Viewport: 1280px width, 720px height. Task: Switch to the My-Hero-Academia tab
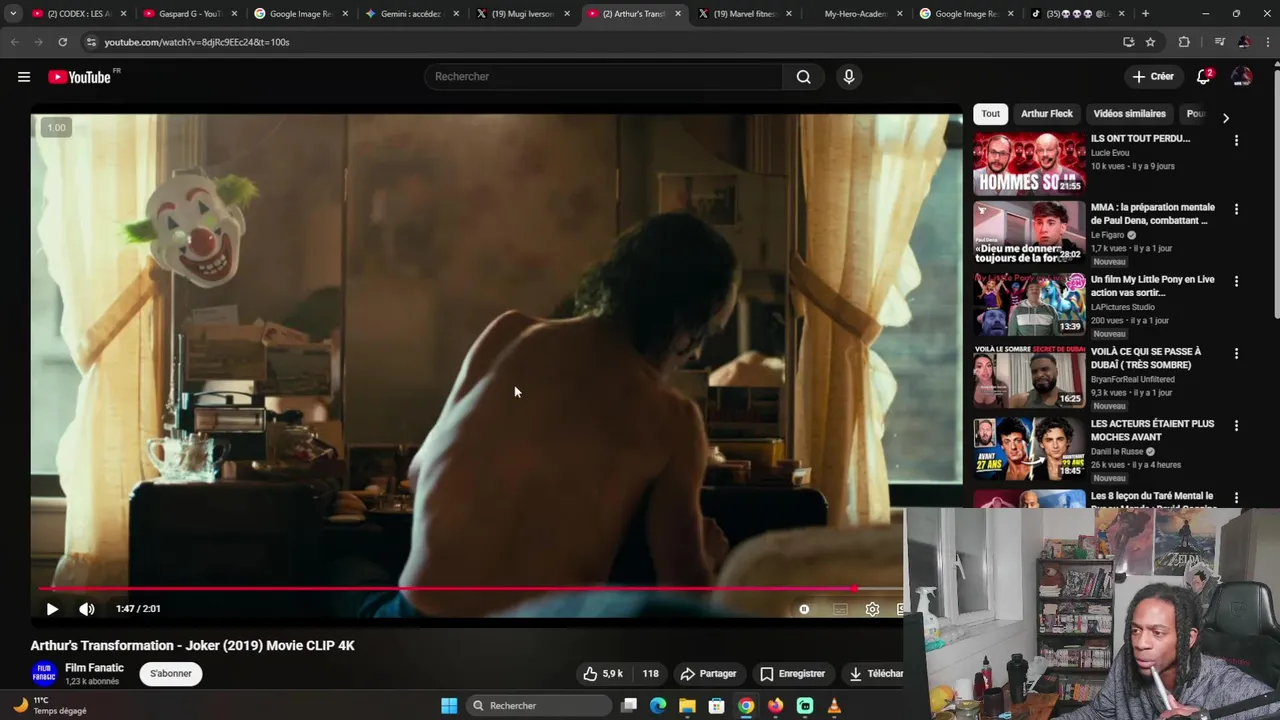click(856, 14)
